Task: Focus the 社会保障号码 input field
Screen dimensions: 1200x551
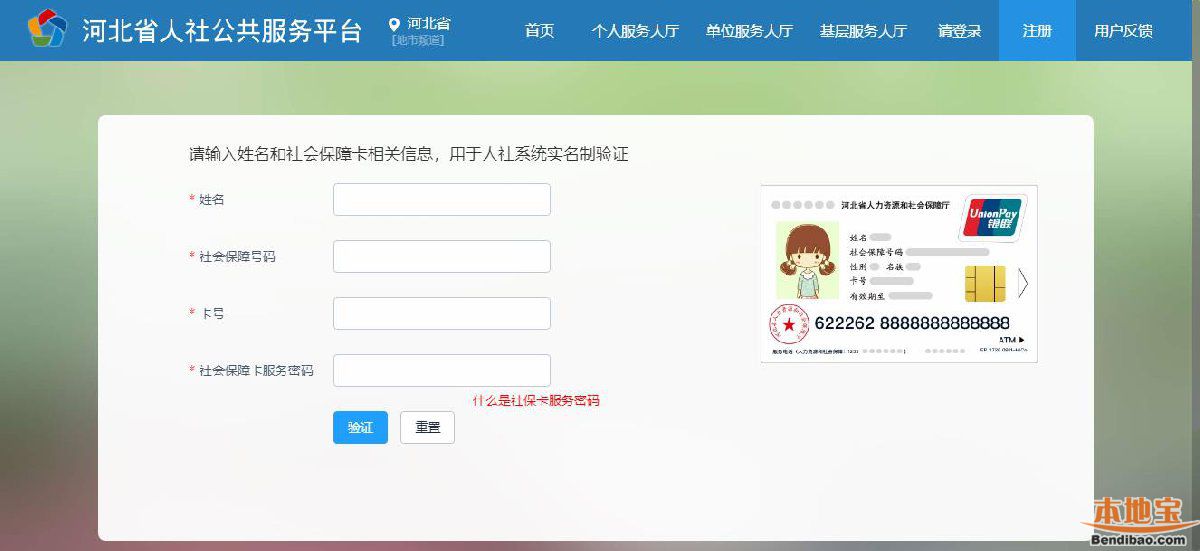Action: tap(442, 256)
